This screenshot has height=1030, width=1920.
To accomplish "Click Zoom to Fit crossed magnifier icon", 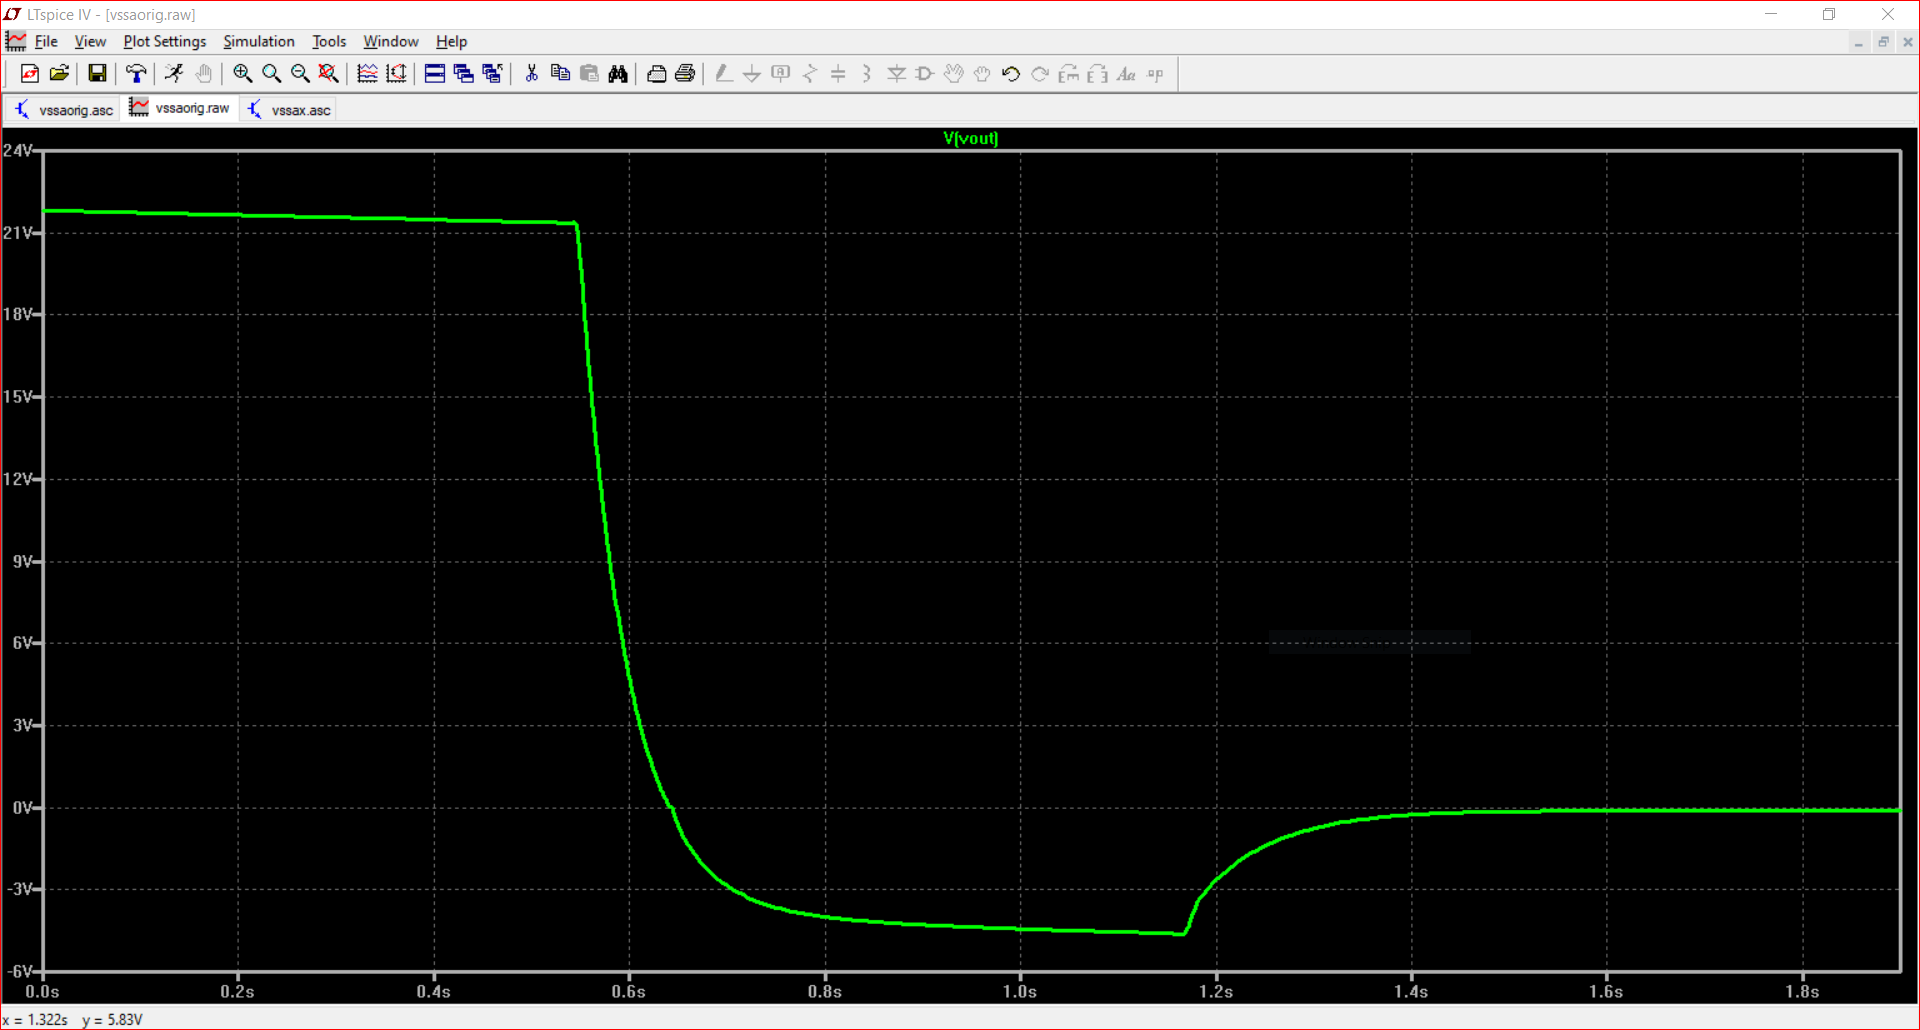I will pyautogui.click(x=329, y=74).
